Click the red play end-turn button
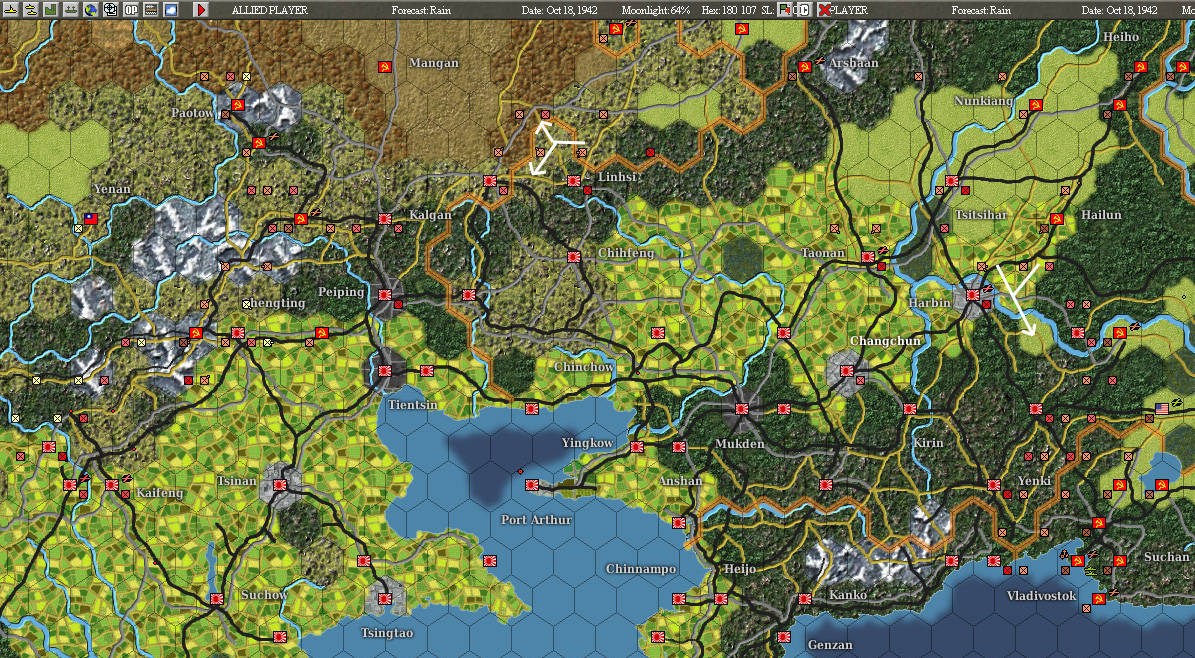Viewport: 1195px width, 658px height. (x=200, y=10)
